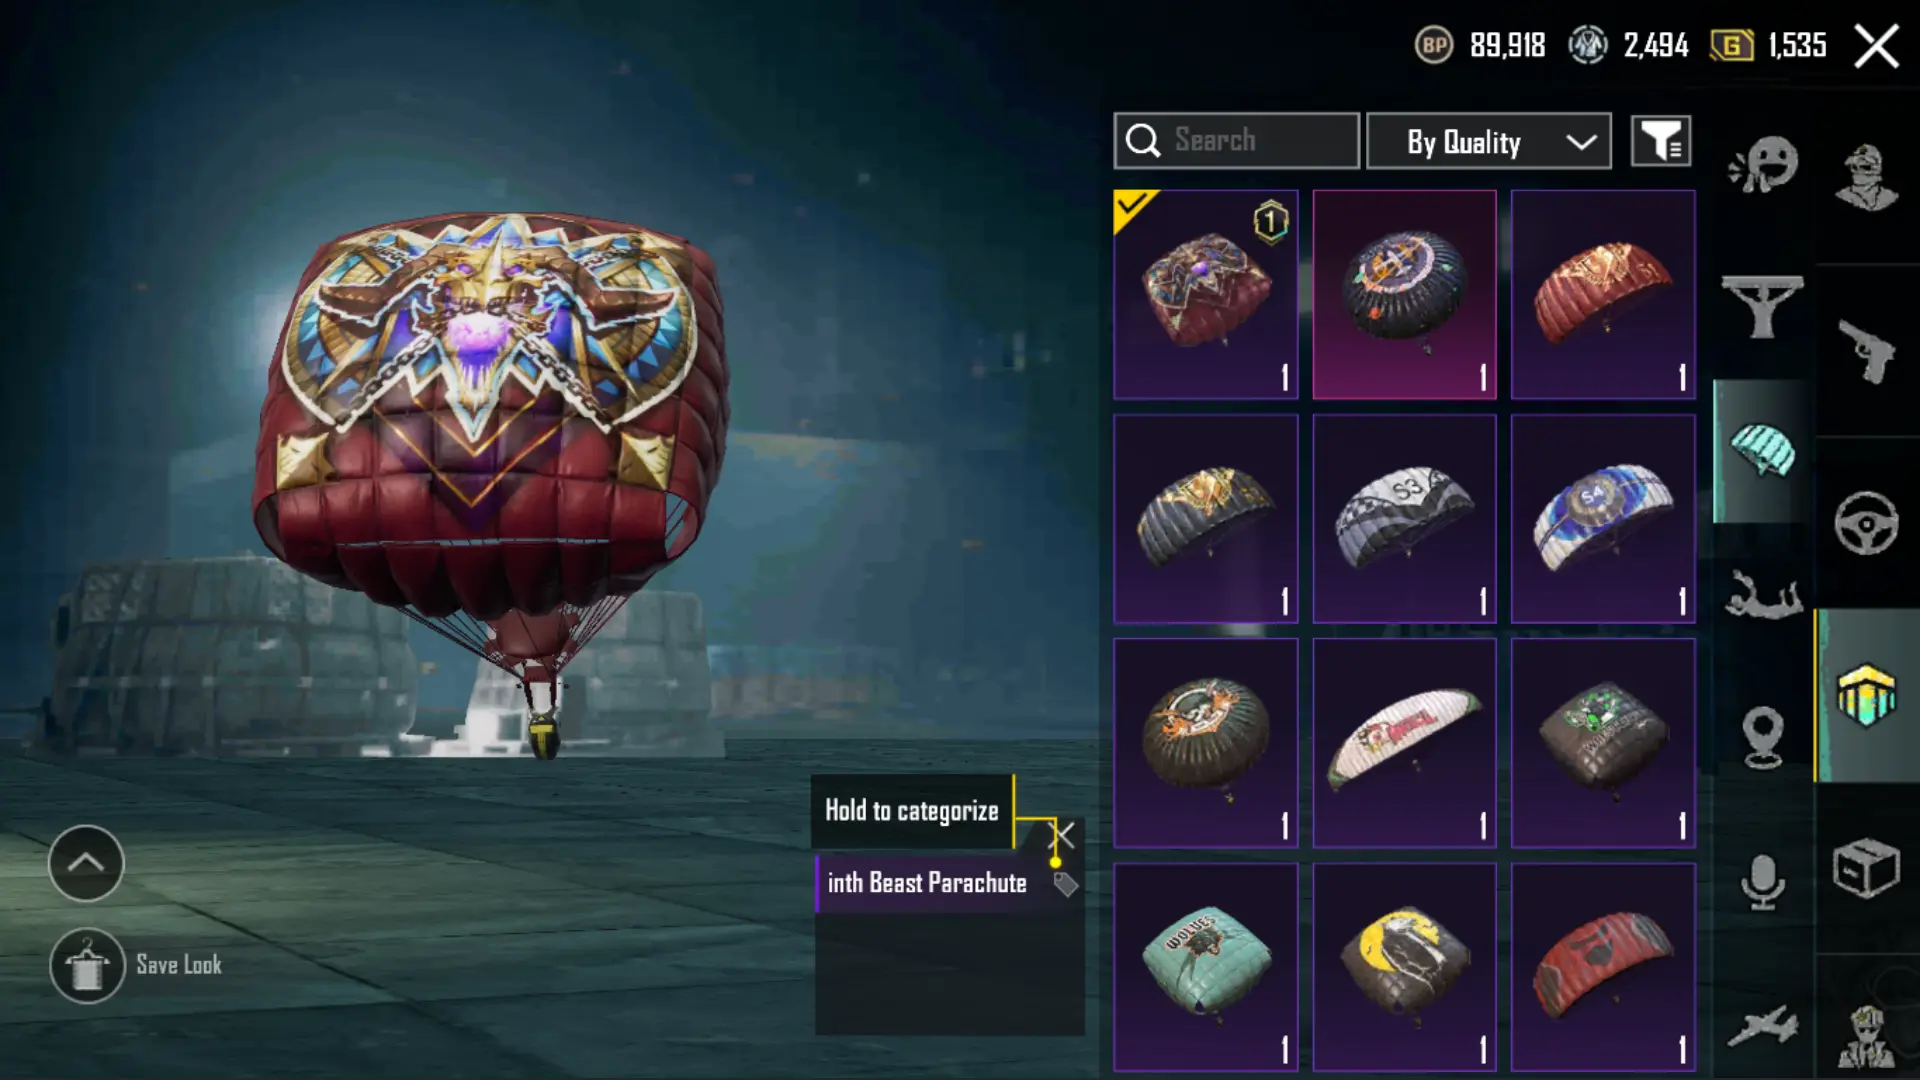Open the filter options icon
The image size is (1920, 1080).
[x=1661, y=141]
